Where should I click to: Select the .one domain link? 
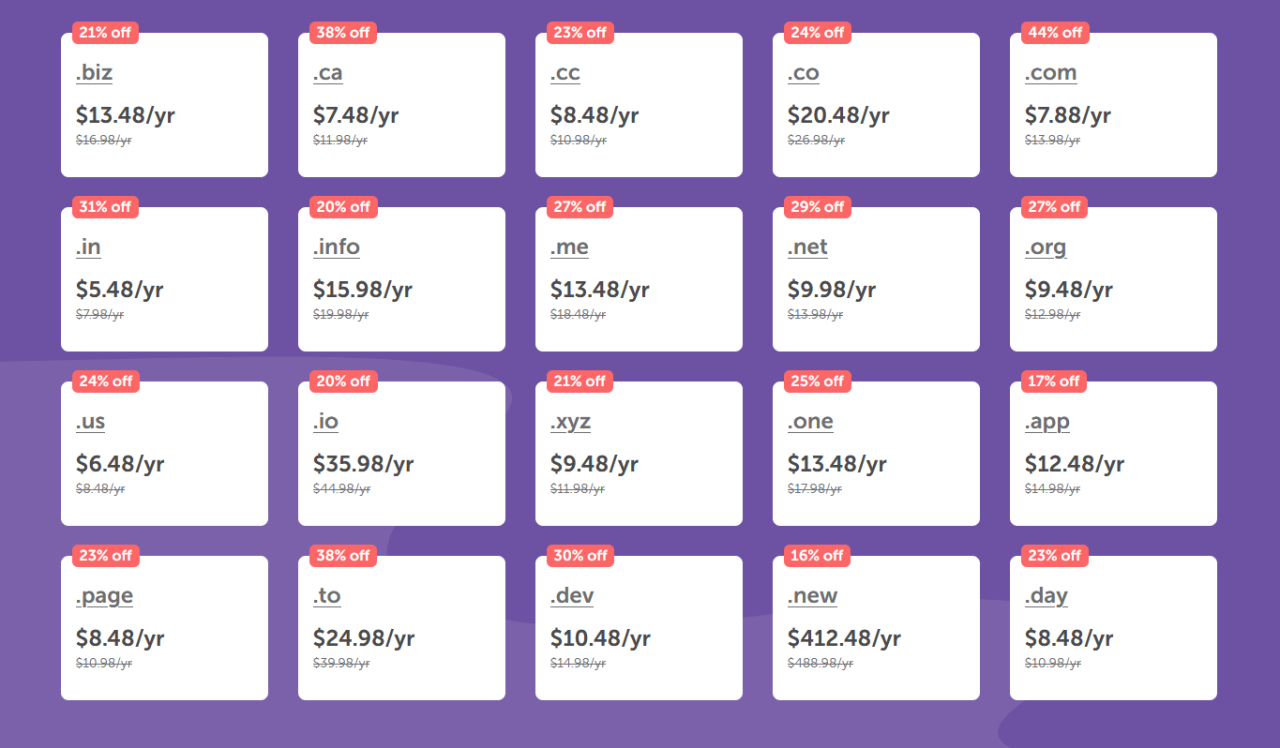[810, 421]
